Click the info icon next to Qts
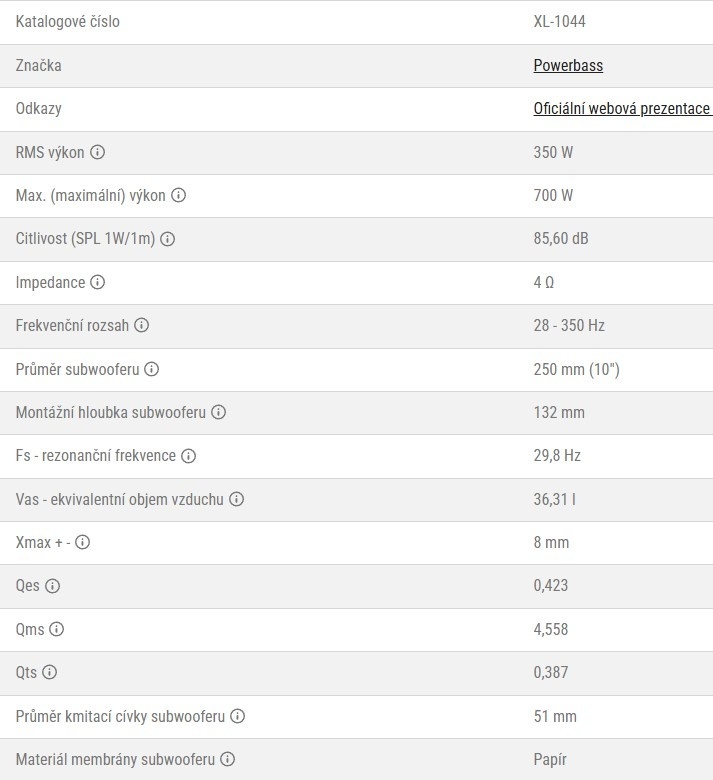The width and height of the screenshot is (713, 780). (50, 673)
